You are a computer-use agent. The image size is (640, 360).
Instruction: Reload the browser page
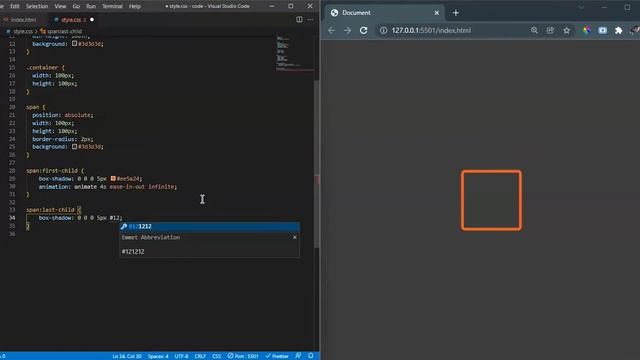363,30
